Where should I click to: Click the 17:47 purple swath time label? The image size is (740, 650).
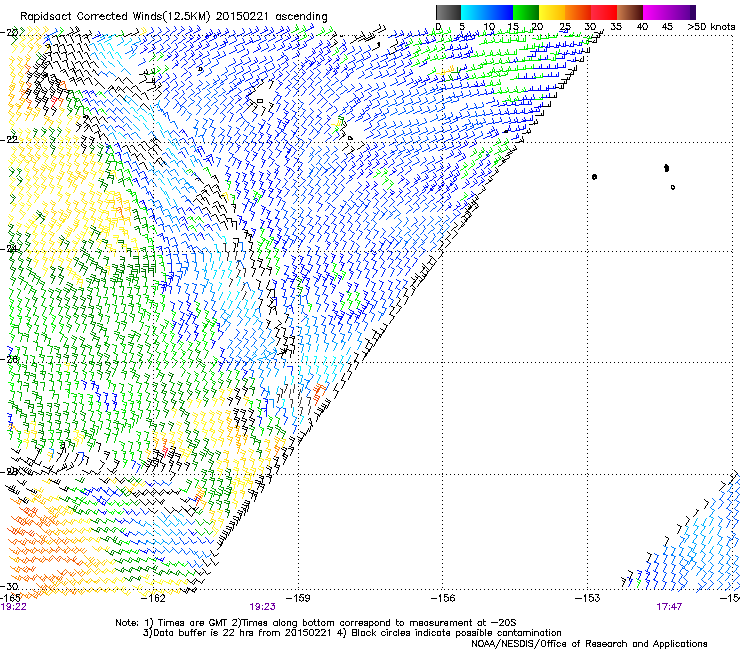[669, 607]
